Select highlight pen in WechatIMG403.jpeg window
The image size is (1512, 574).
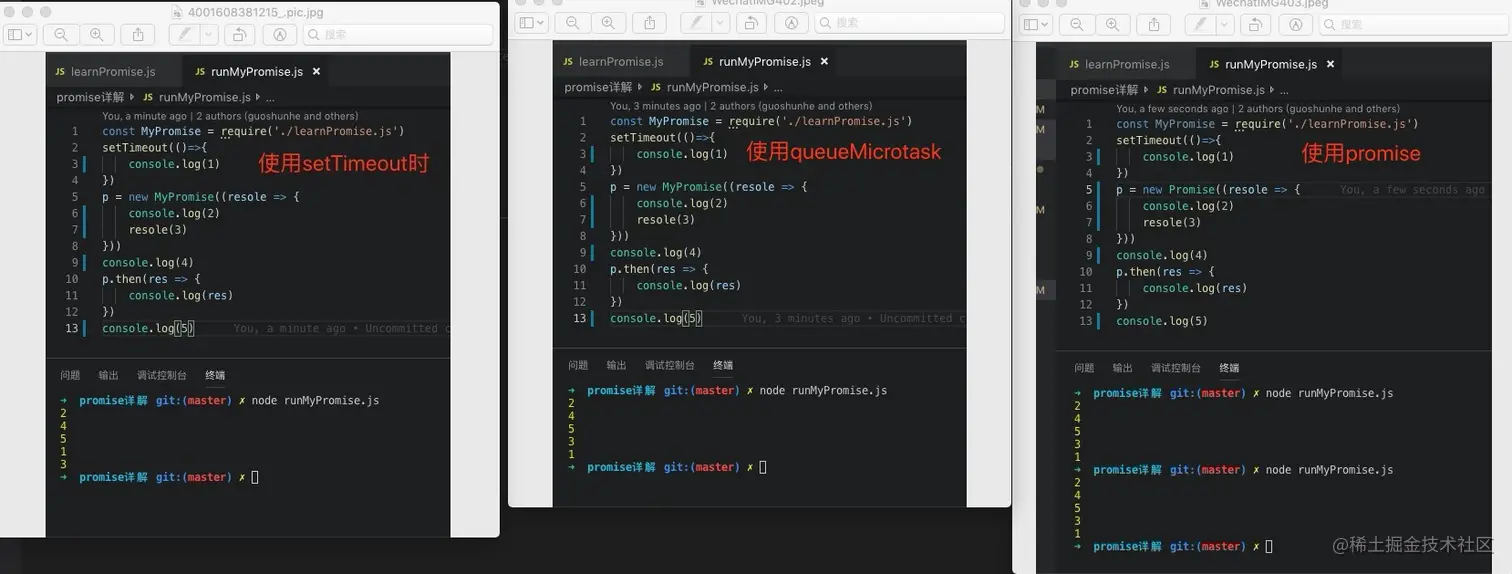[1200, 24]
